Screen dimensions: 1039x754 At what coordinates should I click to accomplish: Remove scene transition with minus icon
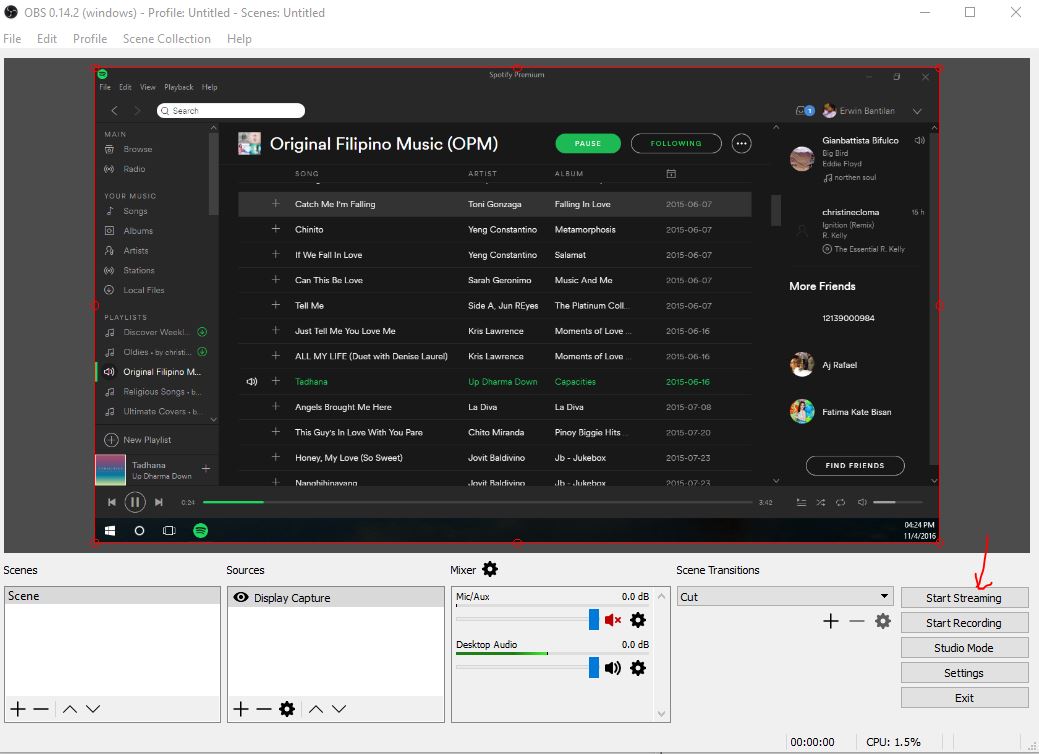point(857,621)
